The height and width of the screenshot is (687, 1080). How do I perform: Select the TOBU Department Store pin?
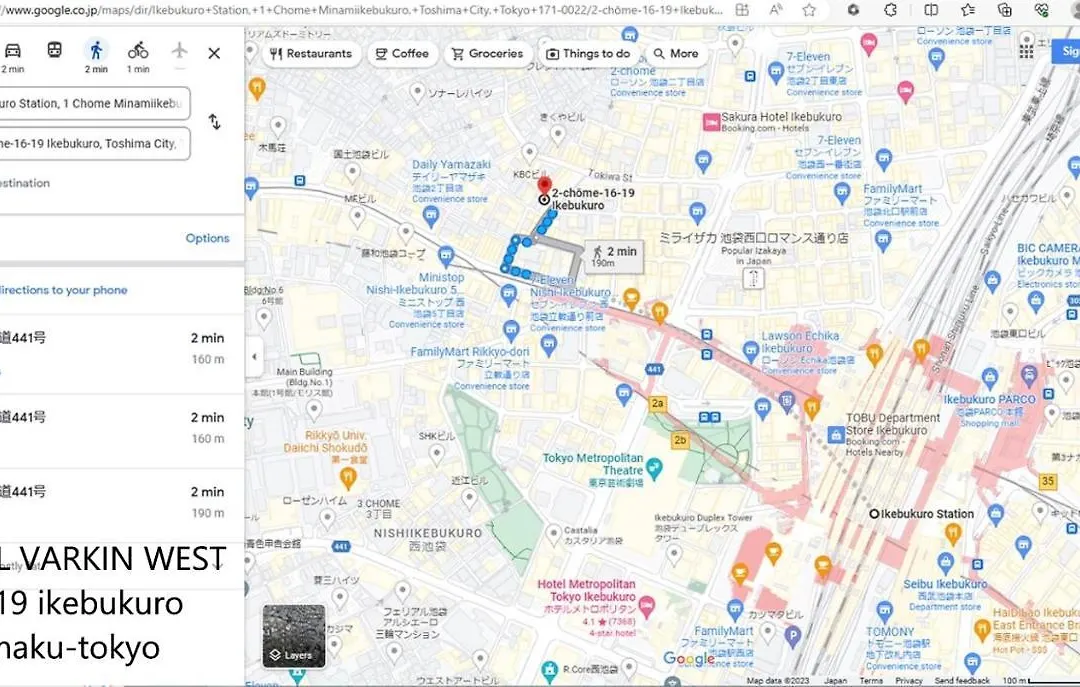pyautogui.click(x=835, y=434)
